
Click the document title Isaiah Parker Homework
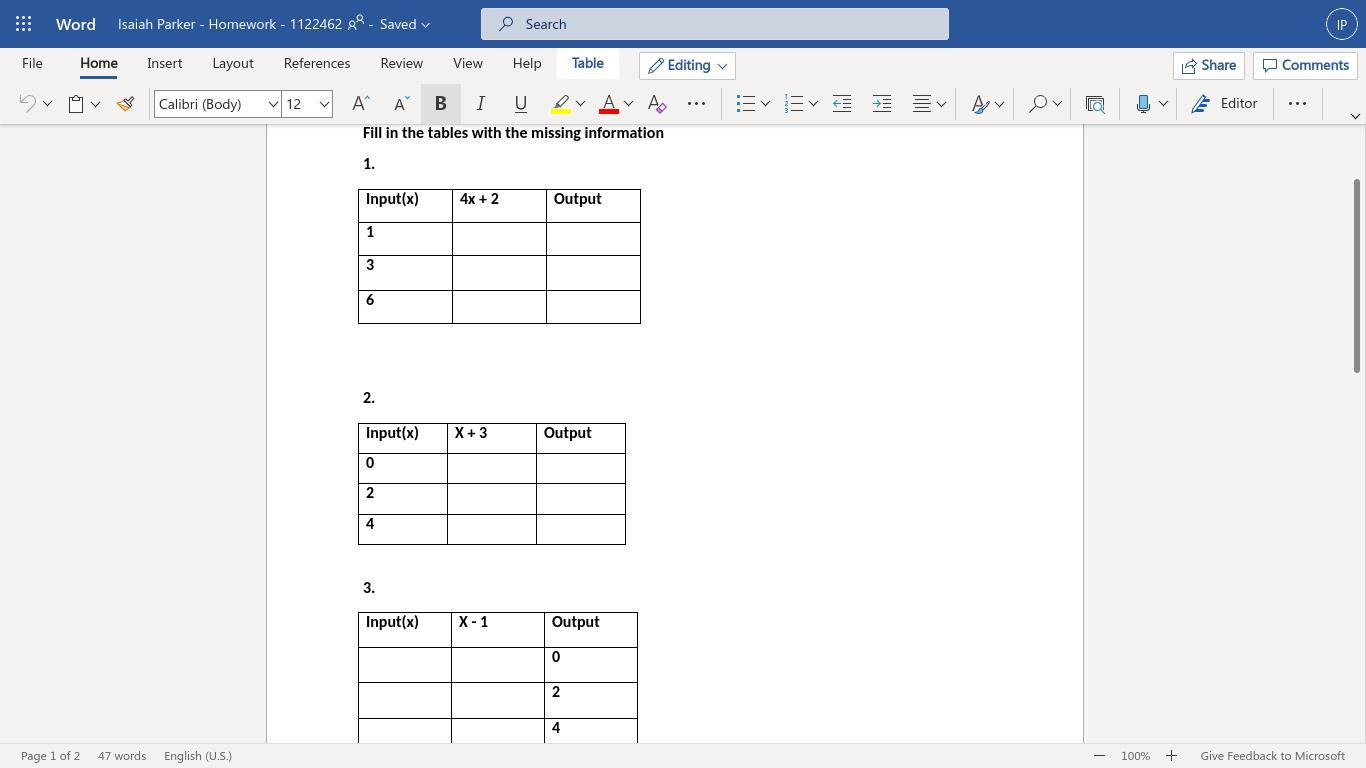click(x=230, y=24)
